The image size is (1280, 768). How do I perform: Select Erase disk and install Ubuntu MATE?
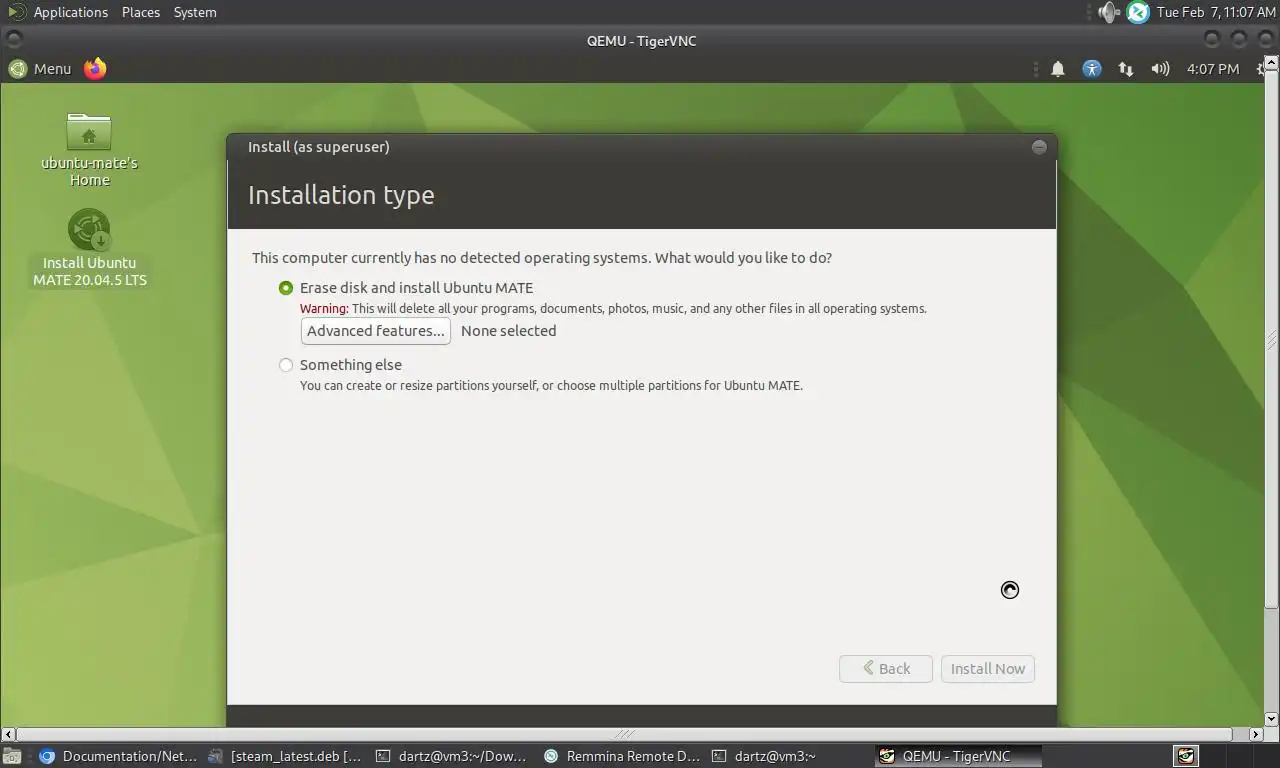(x=286, y=288)
